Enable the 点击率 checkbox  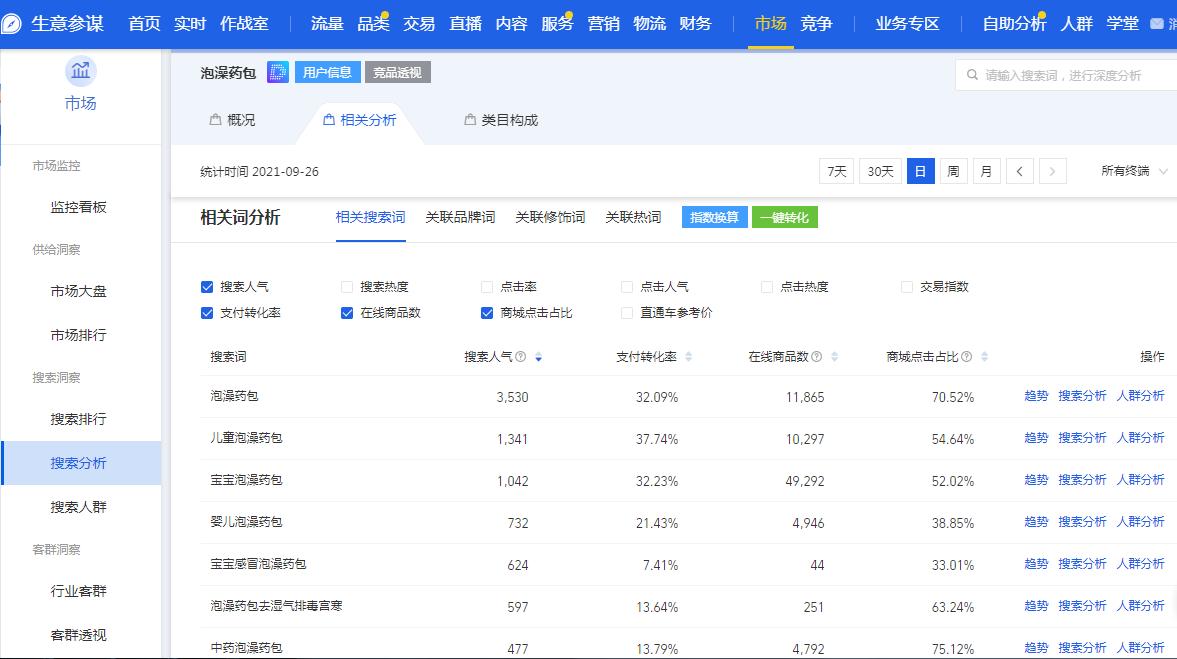(x=487, y=286)
